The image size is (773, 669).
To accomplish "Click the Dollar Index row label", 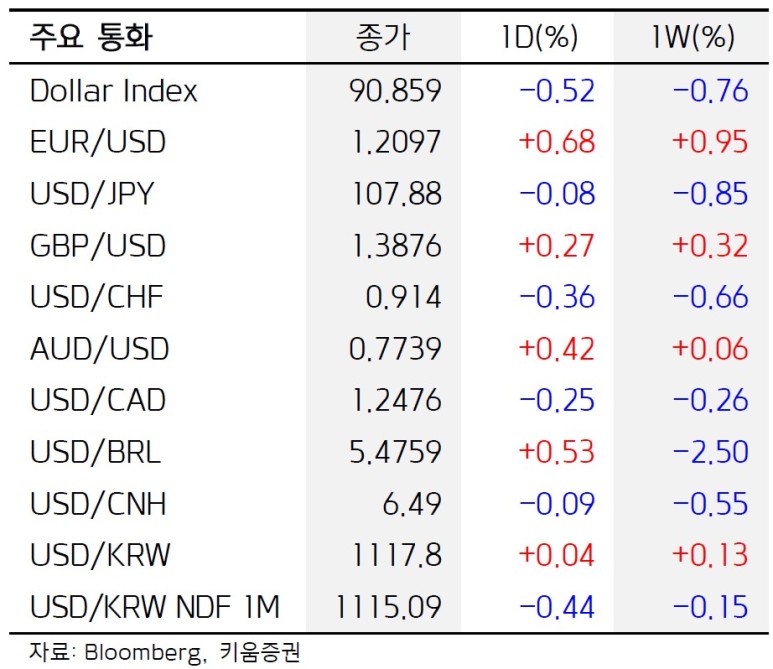I will point(114,91).
